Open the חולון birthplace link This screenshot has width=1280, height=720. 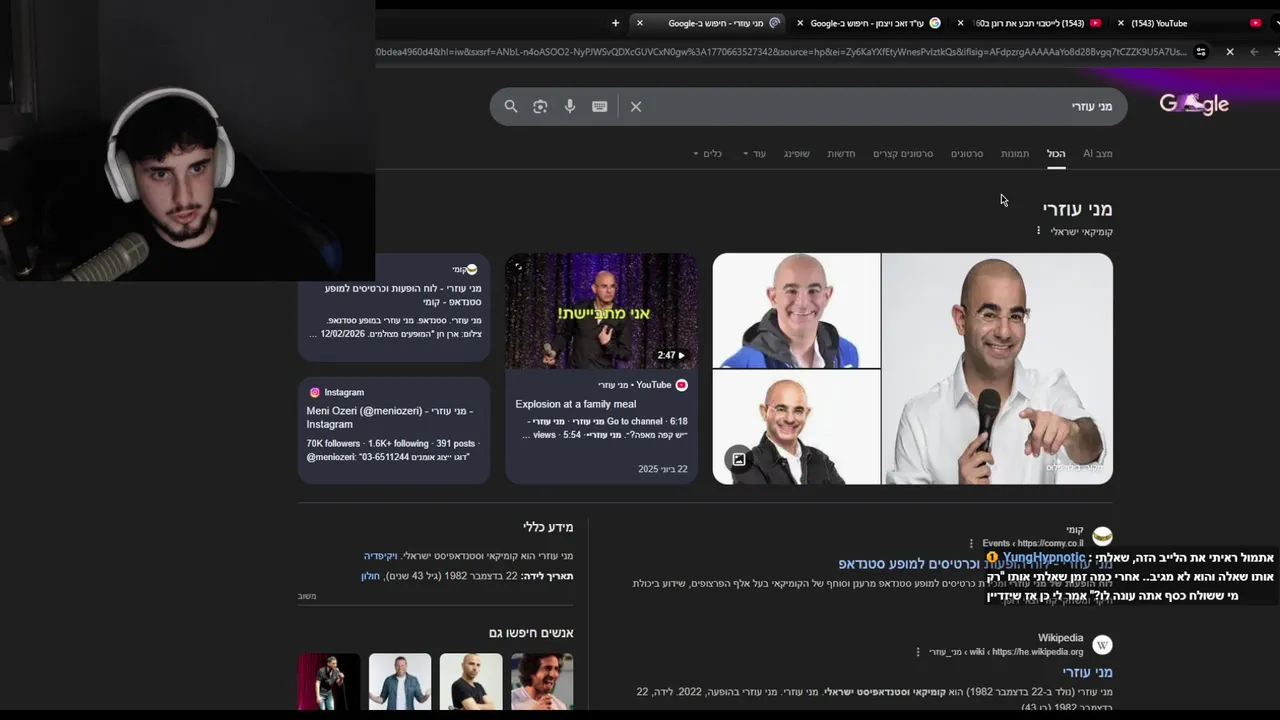370,576
